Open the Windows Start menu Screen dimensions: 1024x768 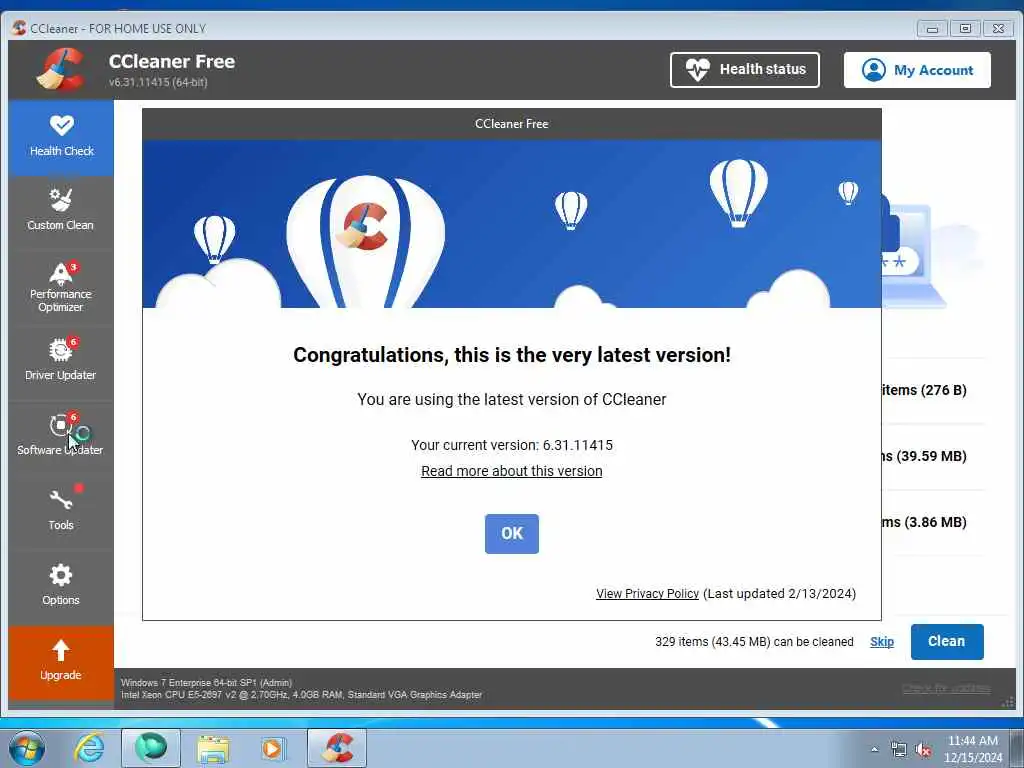pyautogui.click(x=27, y=748)
